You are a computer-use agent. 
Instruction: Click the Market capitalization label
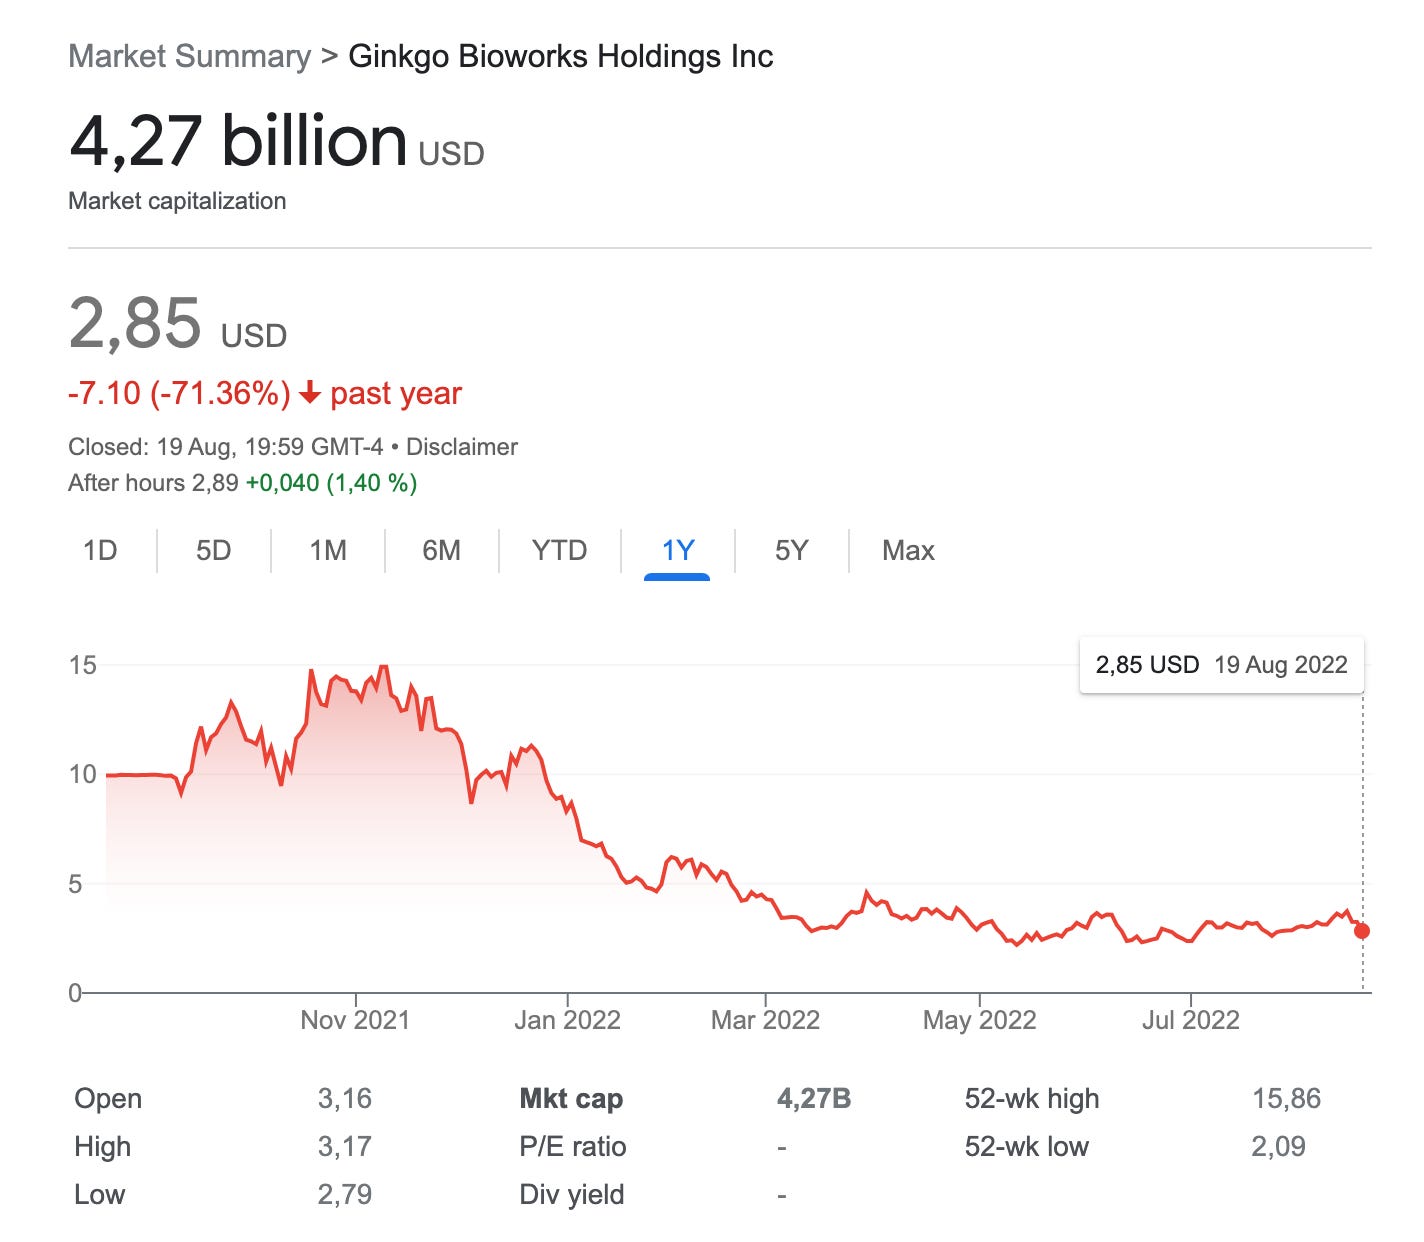[x=177, y=201]
